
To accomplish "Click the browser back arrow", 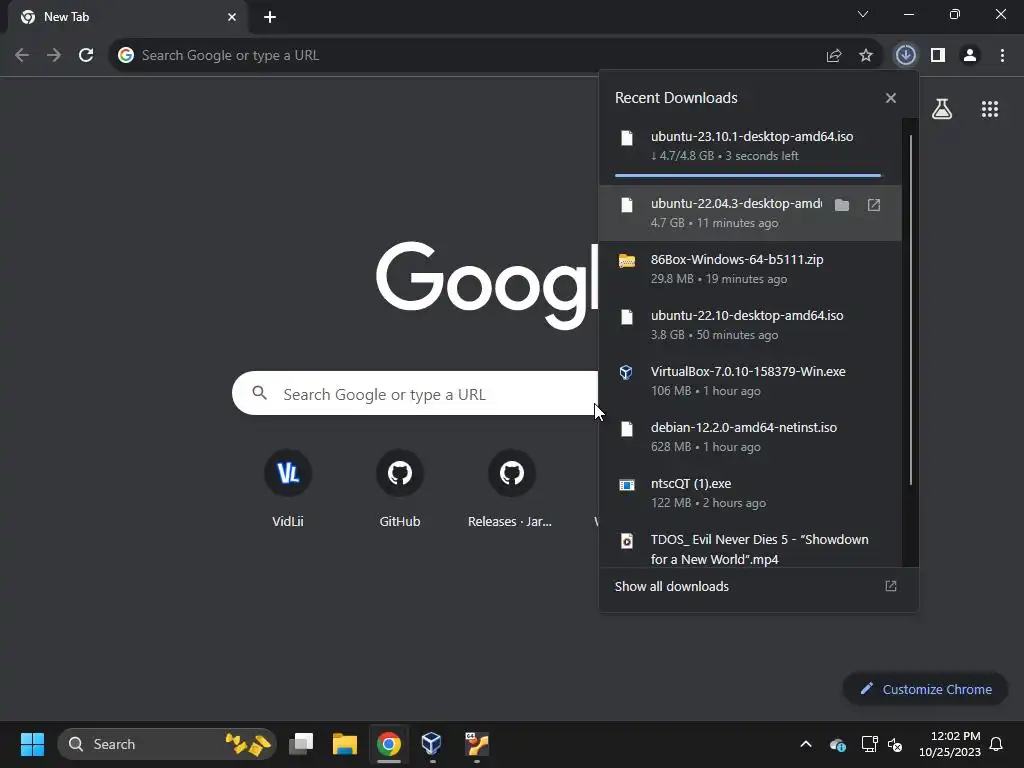I will click(x=22, y=56).
